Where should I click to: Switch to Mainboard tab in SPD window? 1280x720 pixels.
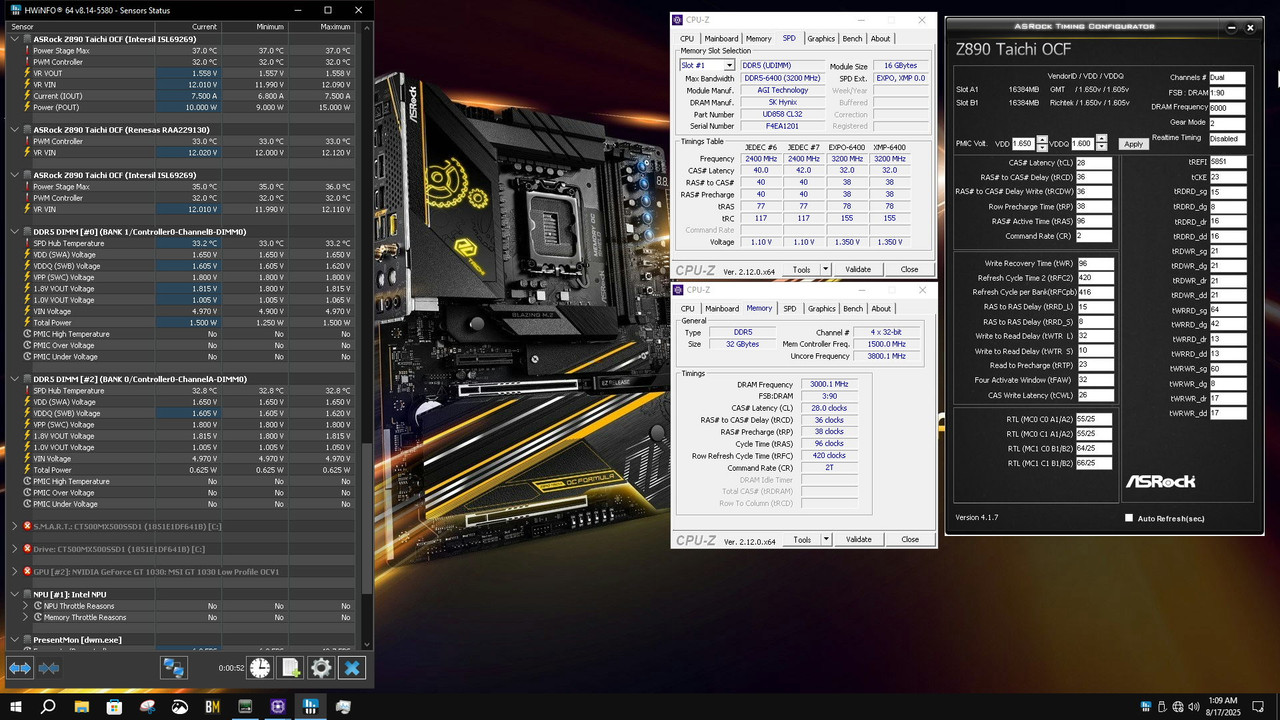(721, 39)
